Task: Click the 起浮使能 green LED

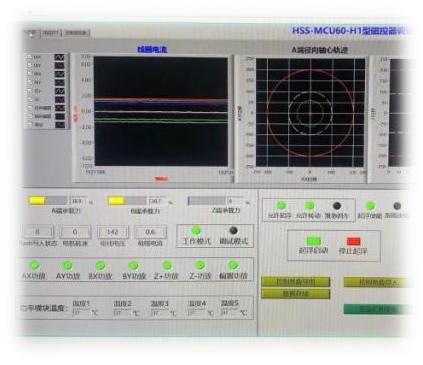Action: tap(370, 206)
